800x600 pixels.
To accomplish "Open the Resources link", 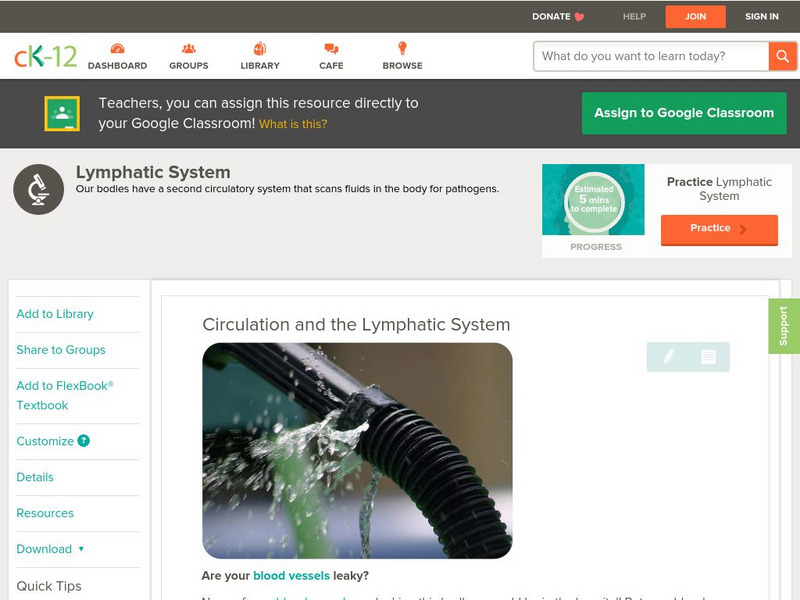I will click(45, 513).
